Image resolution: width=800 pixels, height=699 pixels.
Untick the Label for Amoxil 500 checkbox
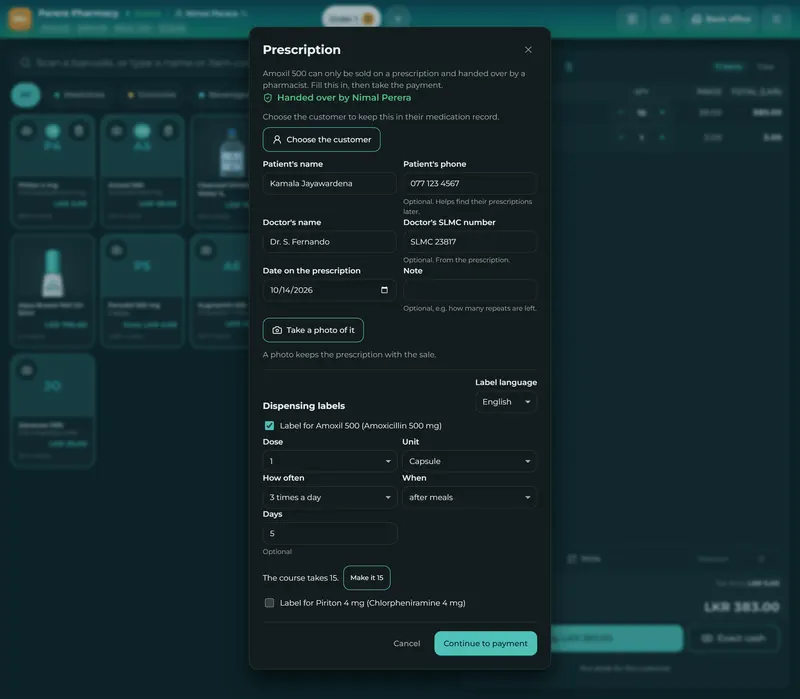269,426
